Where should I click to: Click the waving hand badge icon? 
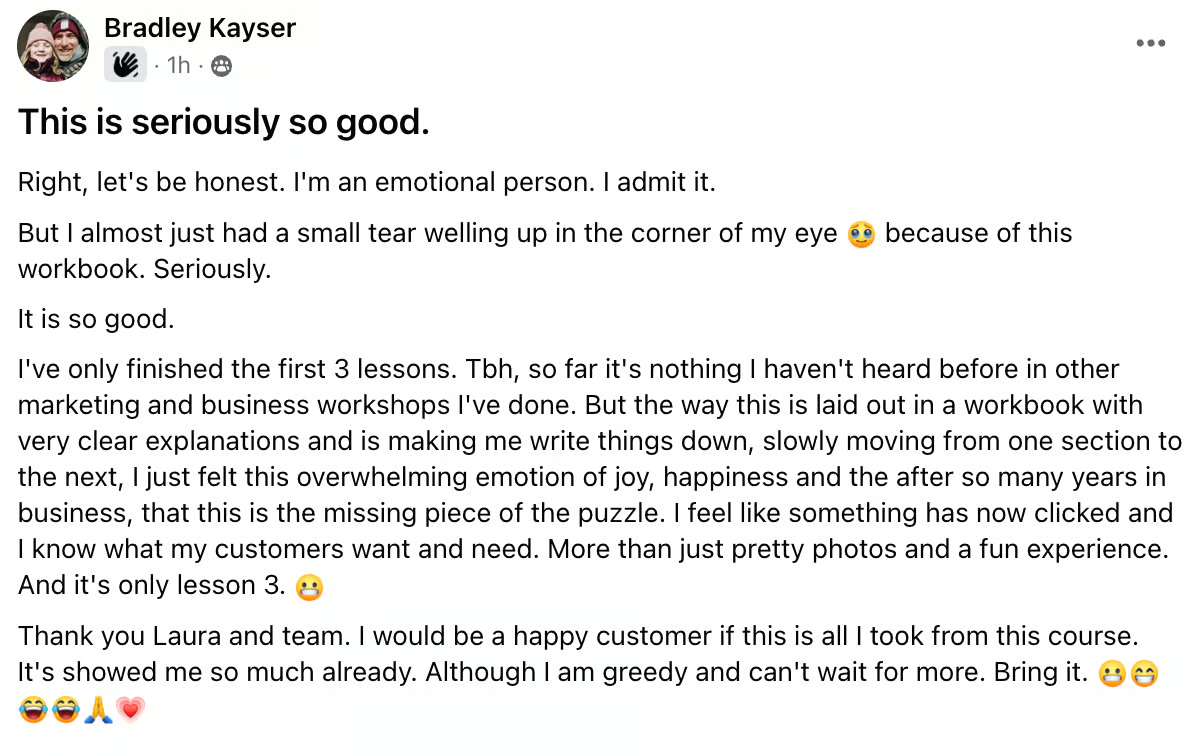tap(125, 65)
